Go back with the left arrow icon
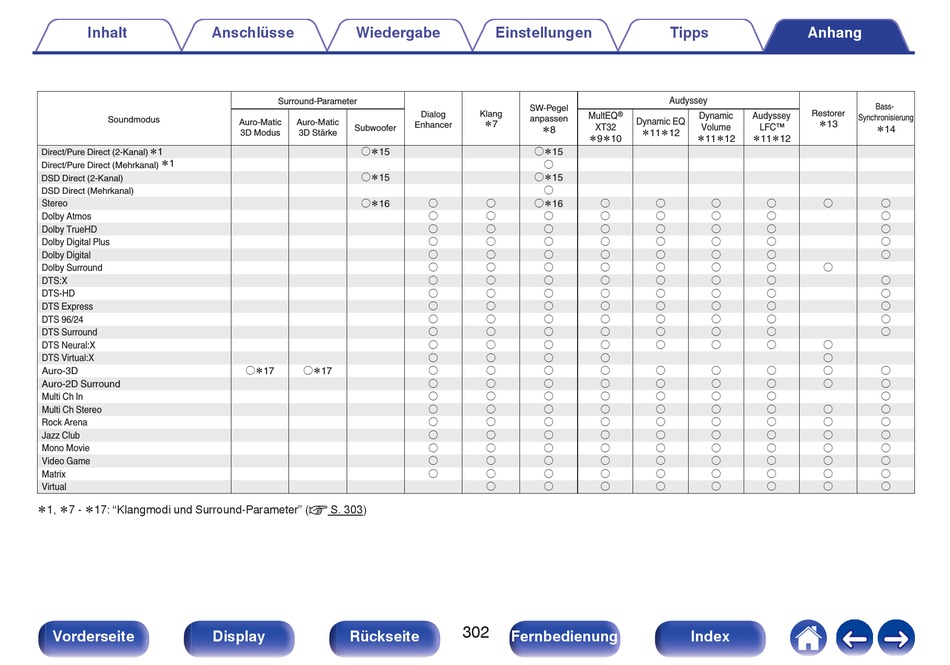 (854, 638)
